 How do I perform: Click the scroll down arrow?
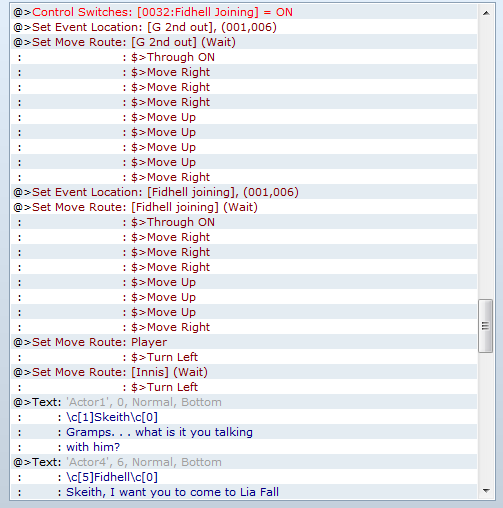coord(486,491)
